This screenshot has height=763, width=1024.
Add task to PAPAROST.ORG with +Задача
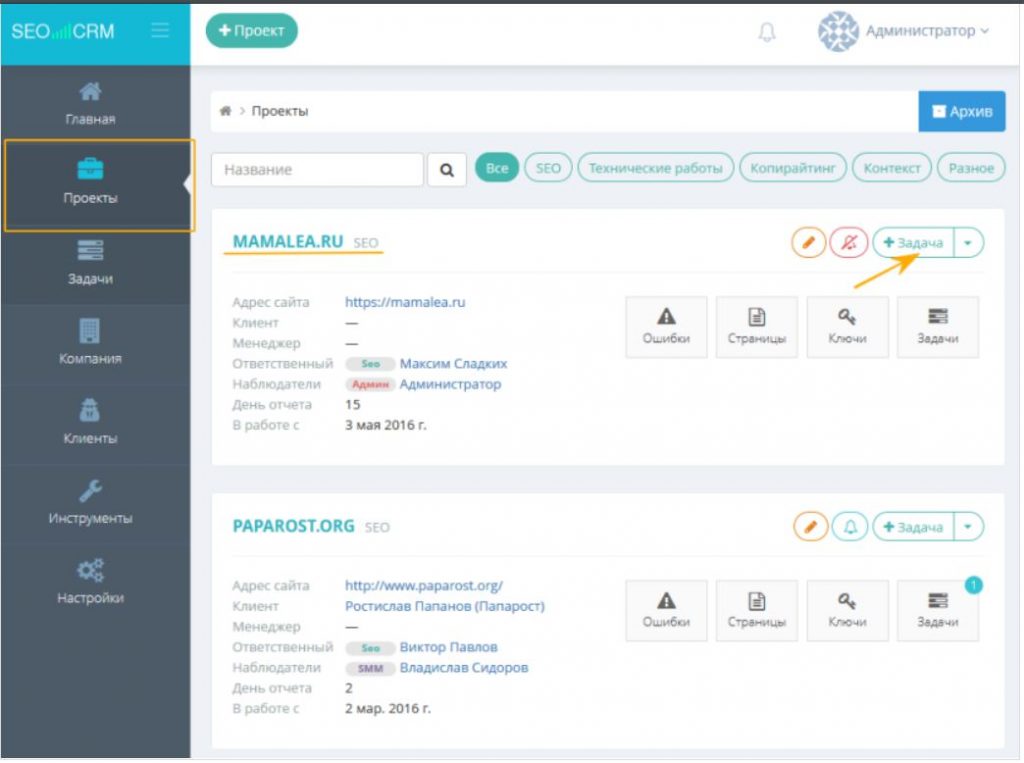click(x=914, y=527)
